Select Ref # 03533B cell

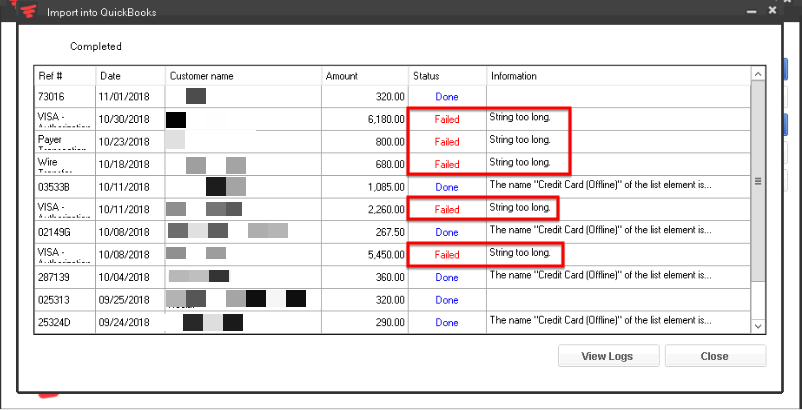(x=65, y=187)
